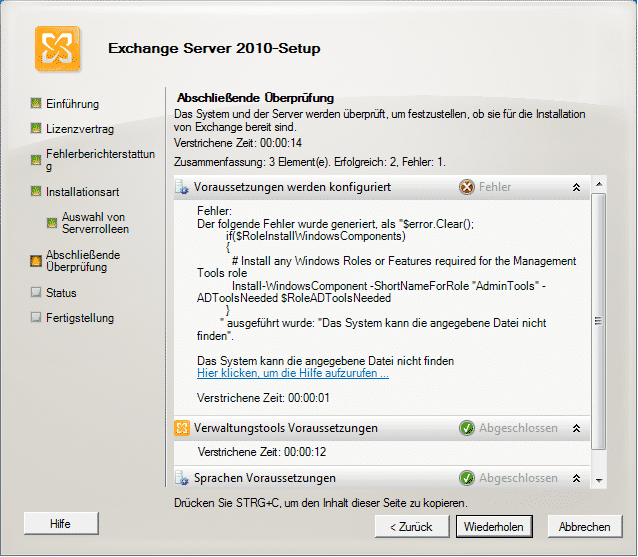This screenshot has width=638, height=557.
Task: Click the Exchange Server orange logo icon
Action: tap(57, 48)
